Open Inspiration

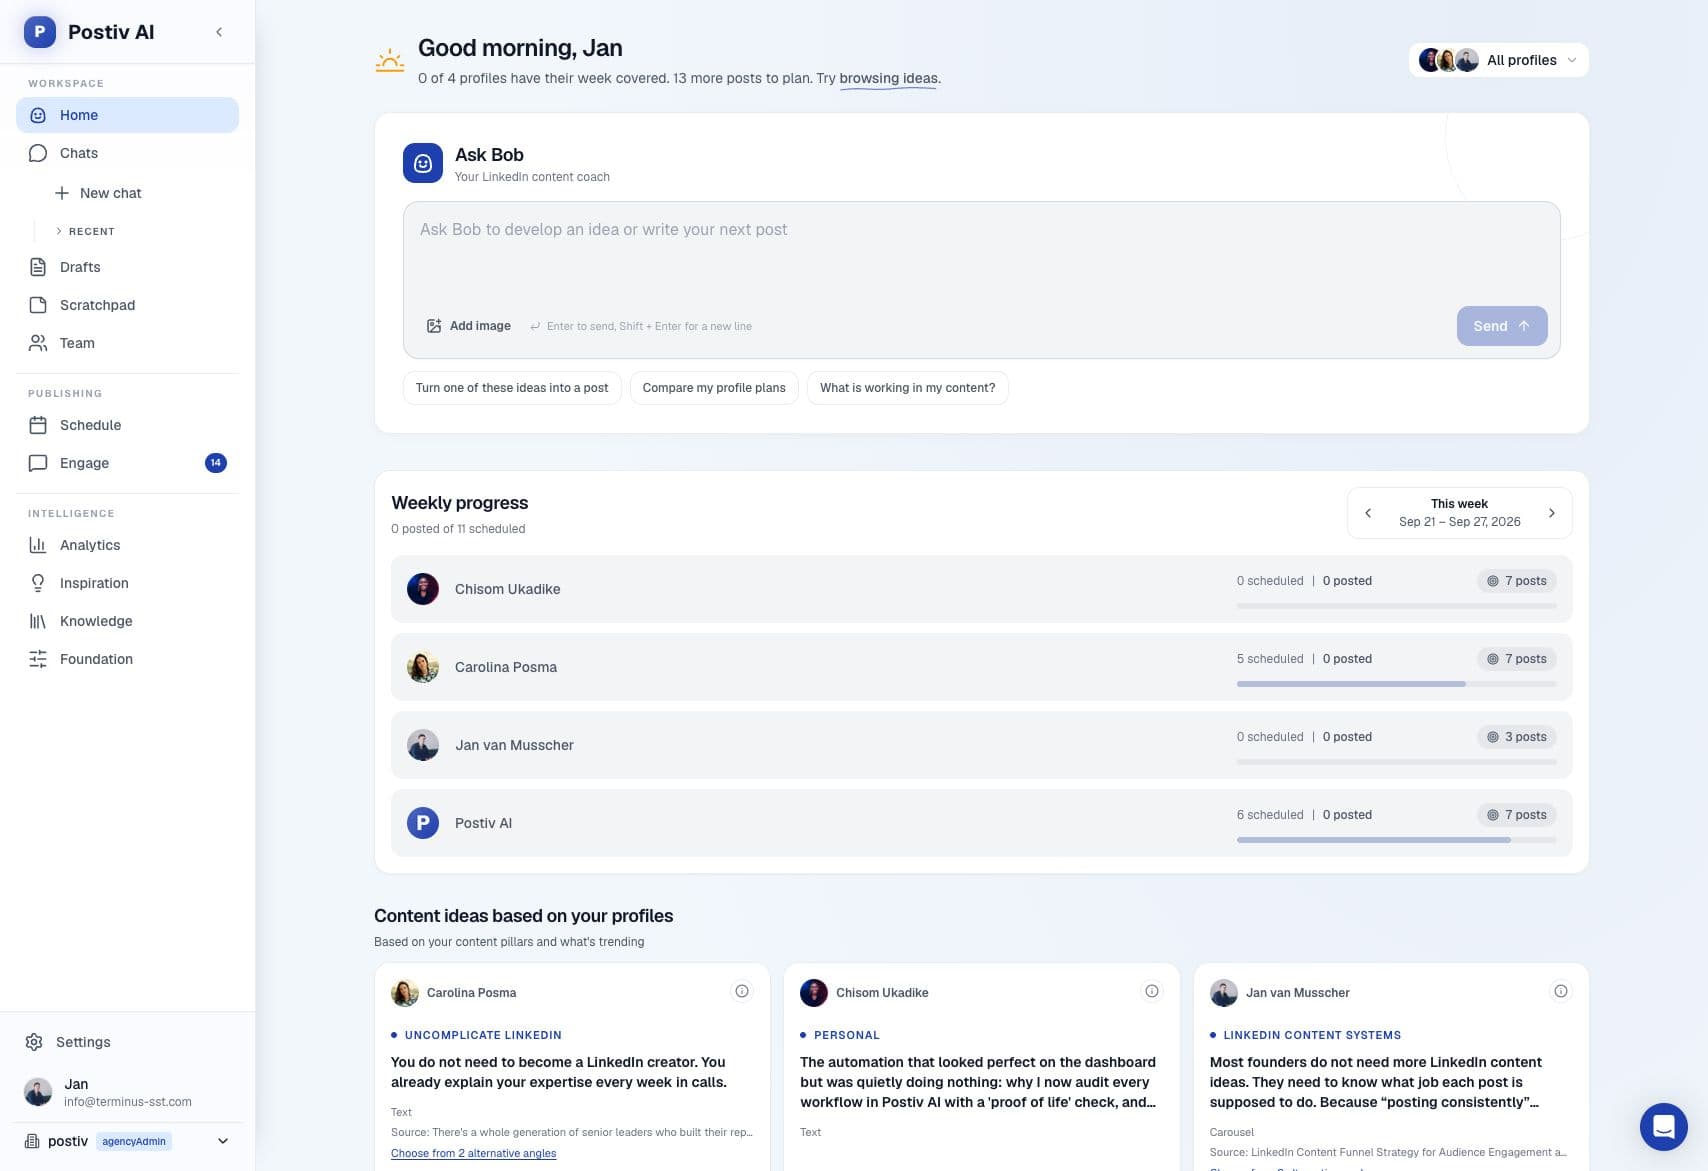click(127, 583)
